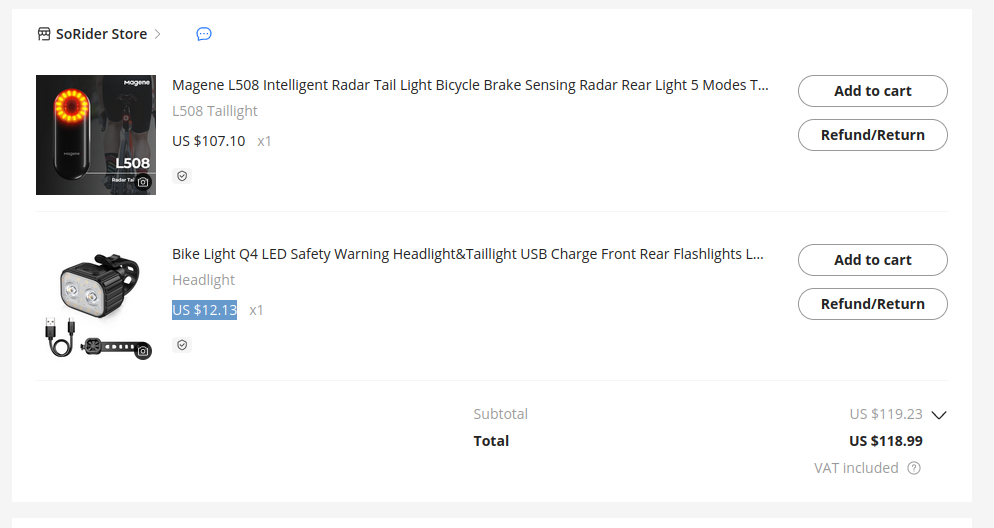Click the Bike Light Q4 product thumbnail

pyautogui.click(x=96, y=304)
